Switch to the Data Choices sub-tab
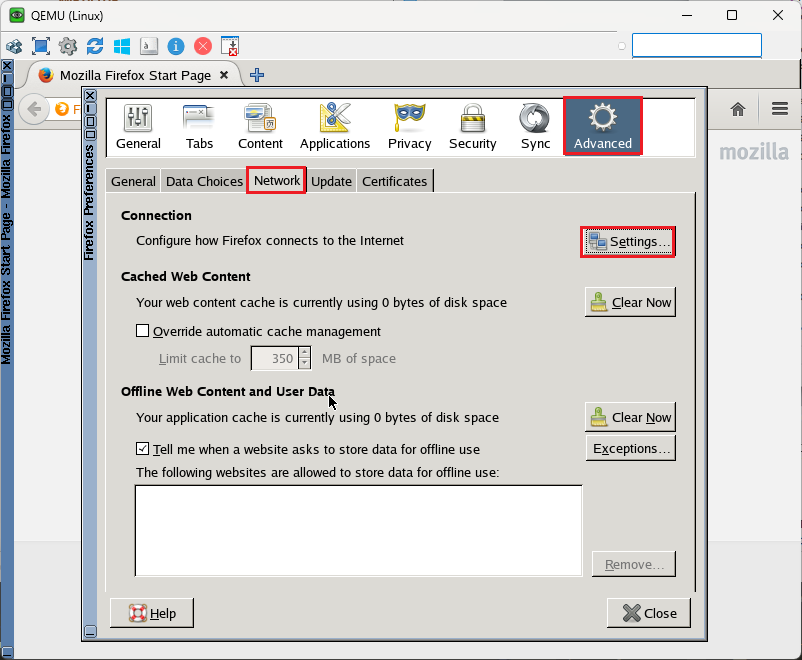This screenshot has height=660, width=802. coord(204,181)
